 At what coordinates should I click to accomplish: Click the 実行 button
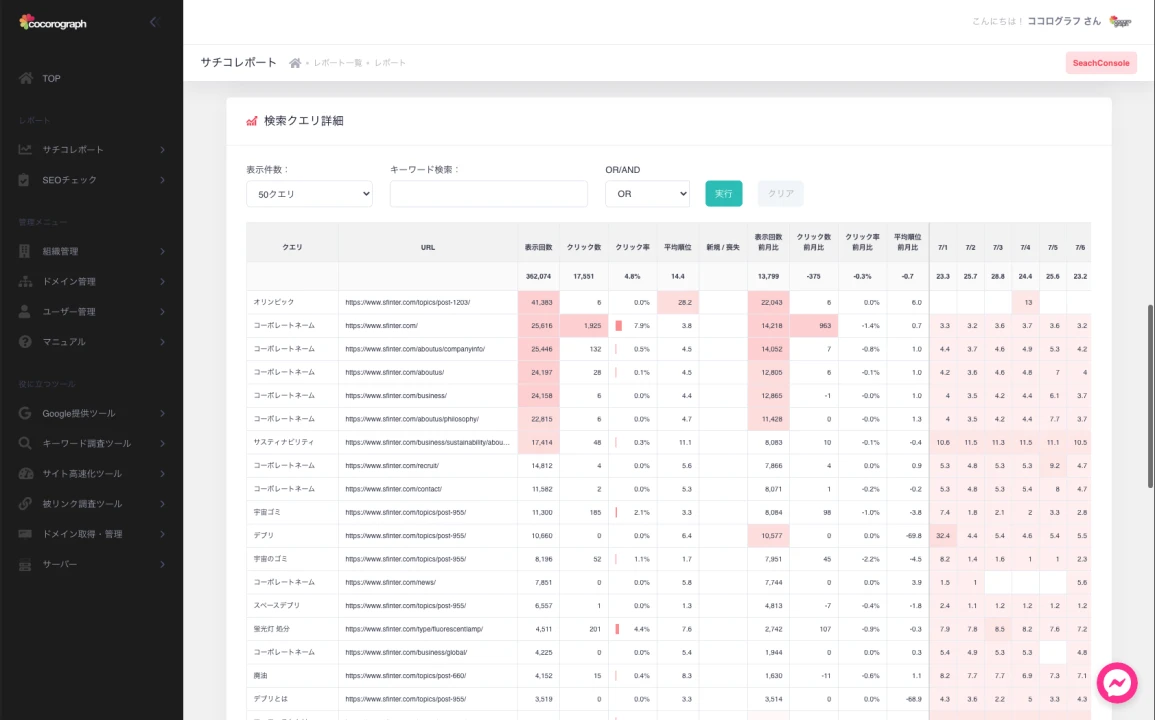pyautogui.click(x=723, y=194)
